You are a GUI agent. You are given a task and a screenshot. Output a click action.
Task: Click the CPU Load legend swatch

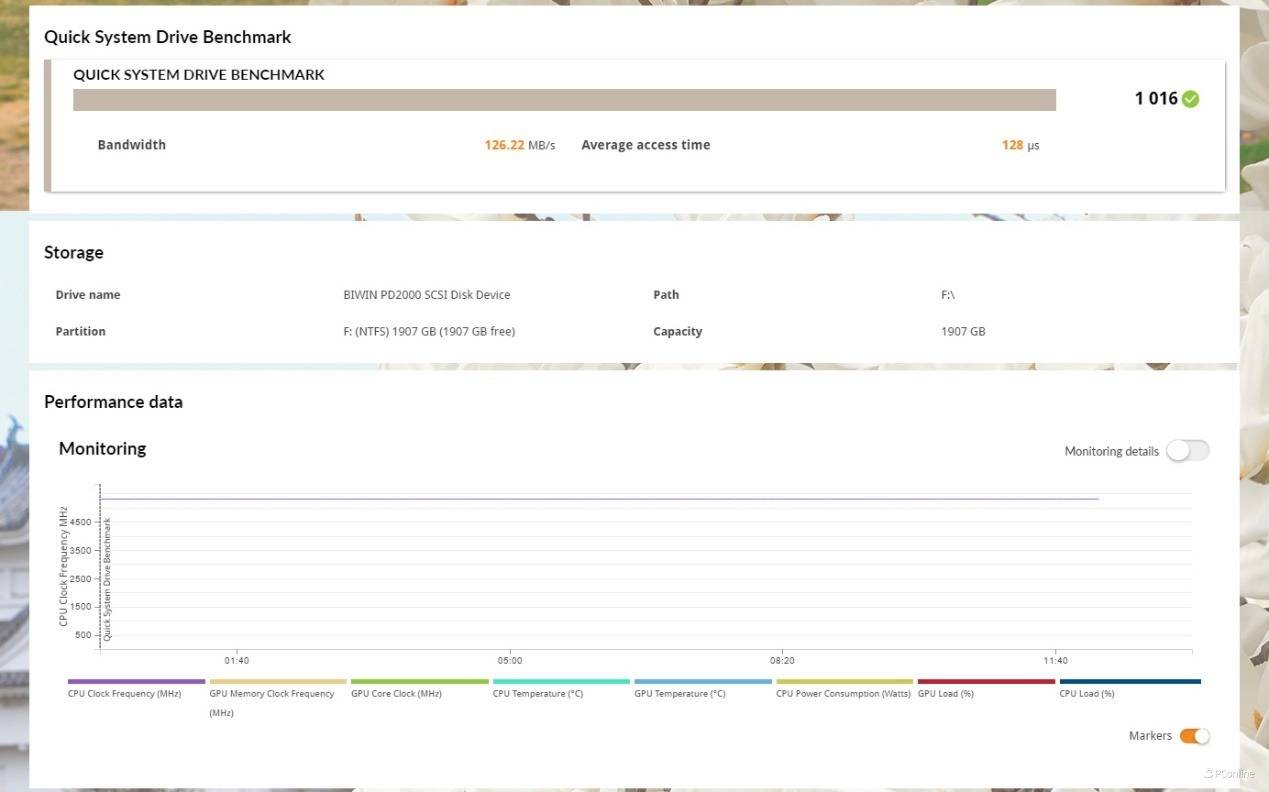click(x=1130, y=681)
